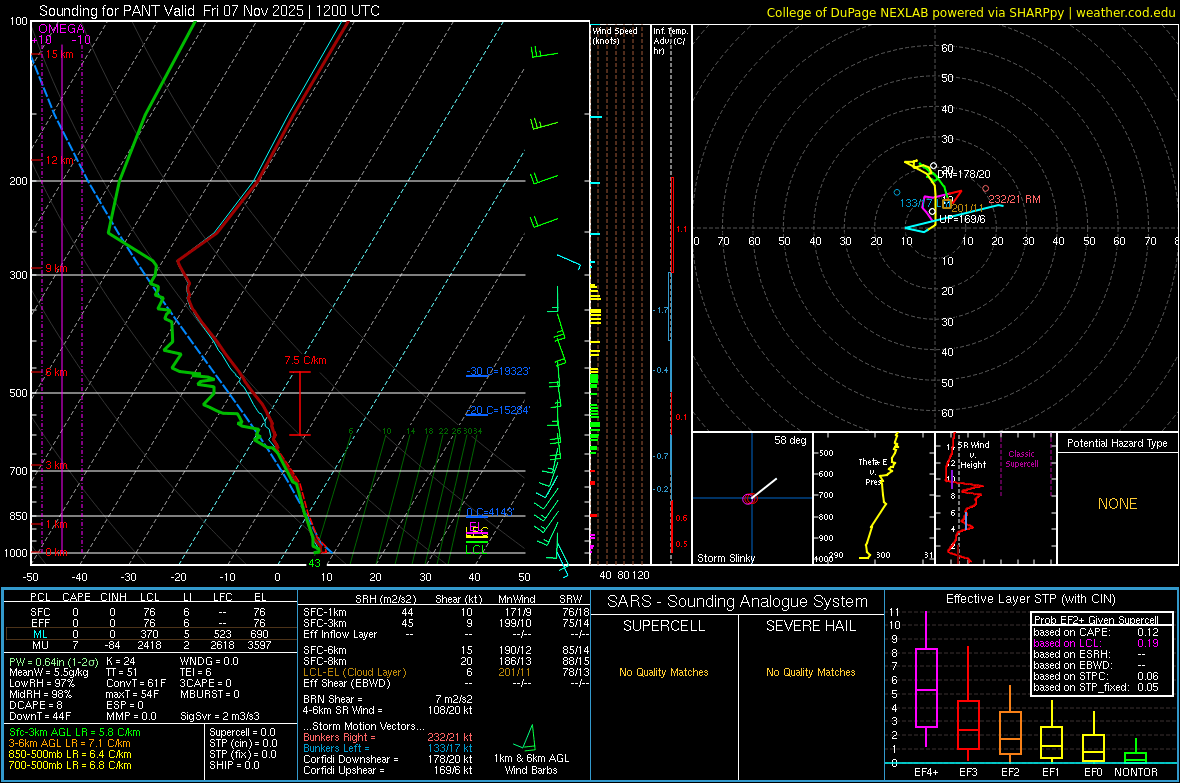The image size is (1180, 783).
Task: Click the 'LCL-EL (Cloud Layer)' row label
Action: [354, 672]
